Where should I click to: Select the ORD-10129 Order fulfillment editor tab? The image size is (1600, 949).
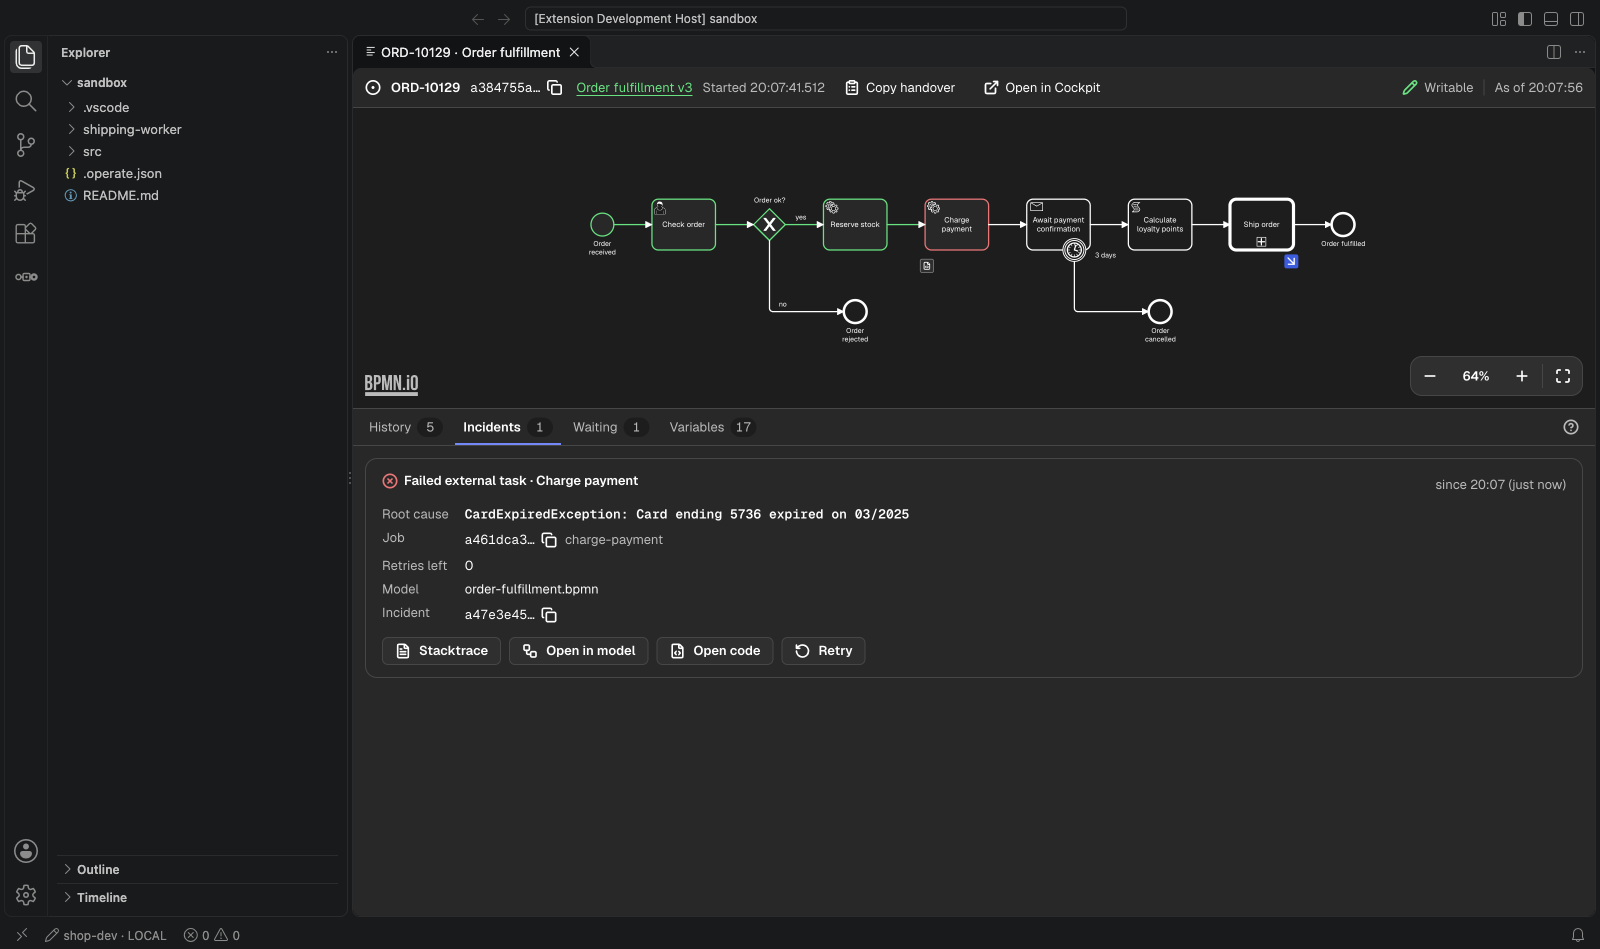tap(470, 52)
